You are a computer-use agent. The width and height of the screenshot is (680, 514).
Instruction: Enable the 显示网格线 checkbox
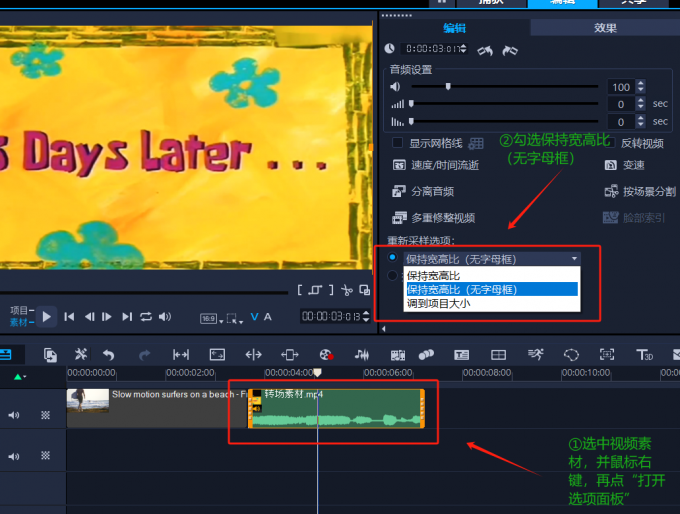point(397,143)
